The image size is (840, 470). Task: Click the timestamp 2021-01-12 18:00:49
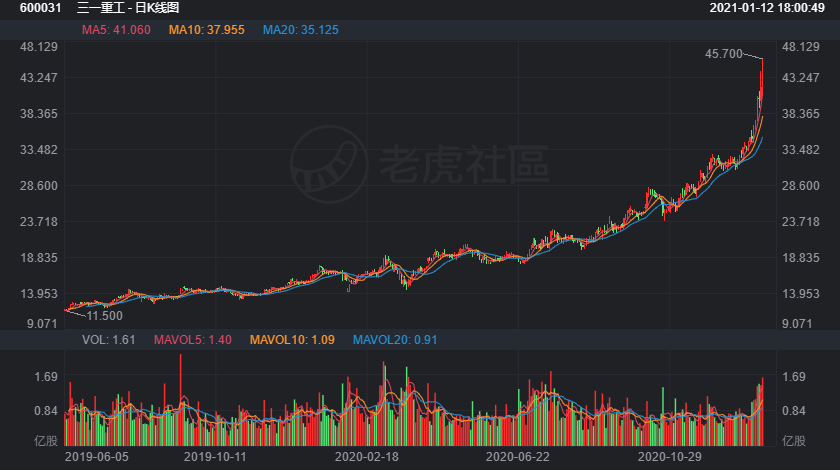point(767,8)
